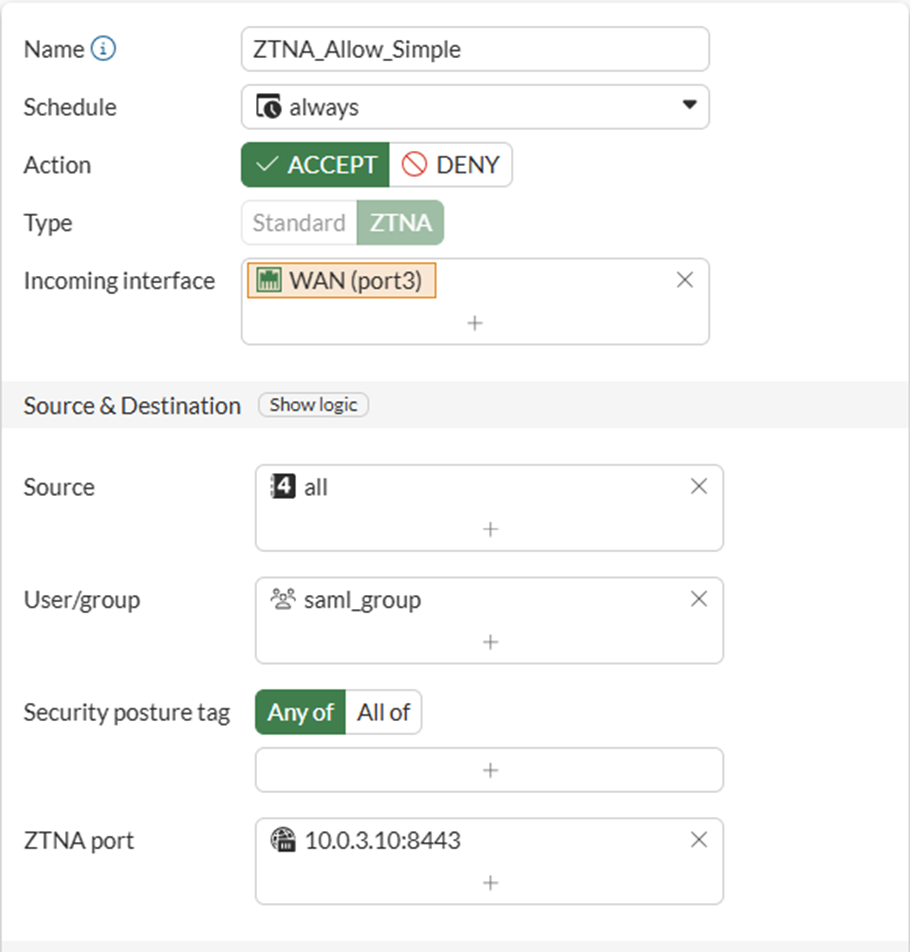The image size is (910, 952).
Task: Add a ZTNA port entry with plus icon
Action: tap(489, 883)
